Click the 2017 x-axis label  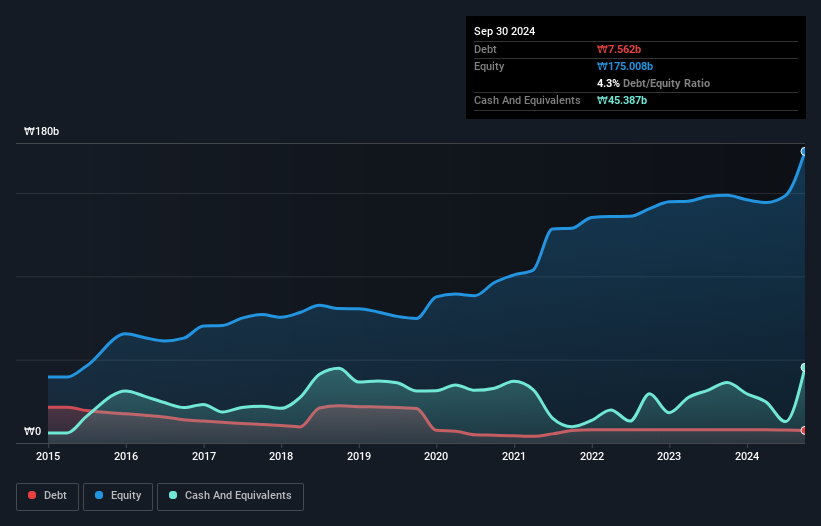(204, 456)
